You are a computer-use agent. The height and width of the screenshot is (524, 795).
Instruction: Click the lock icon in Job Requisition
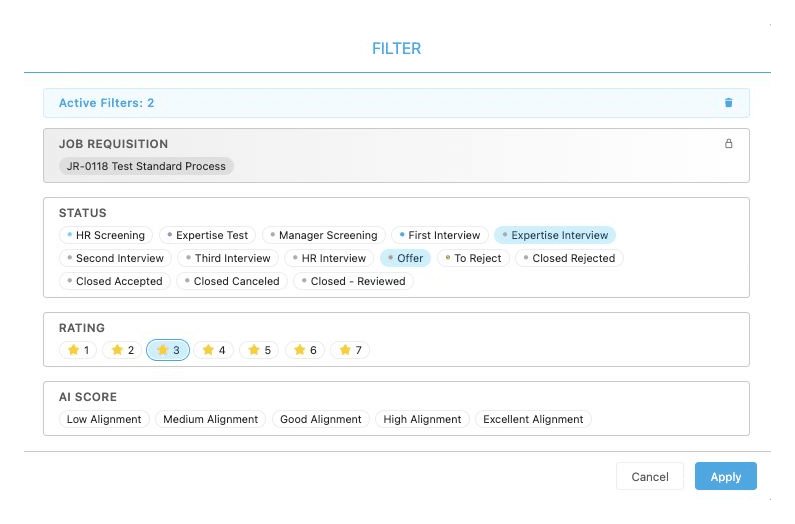728,144
